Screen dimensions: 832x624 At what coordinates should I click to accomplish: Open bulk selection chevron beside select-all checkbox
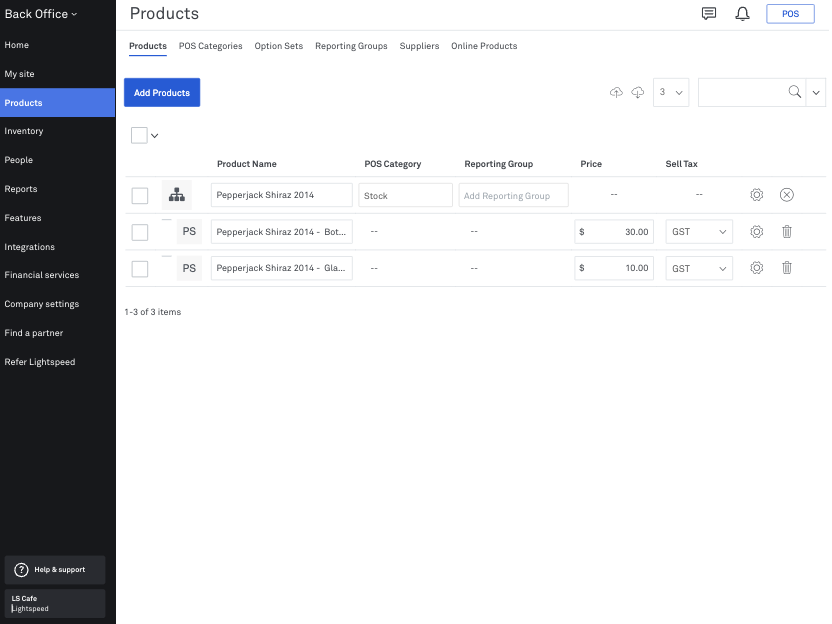[154, 136]
